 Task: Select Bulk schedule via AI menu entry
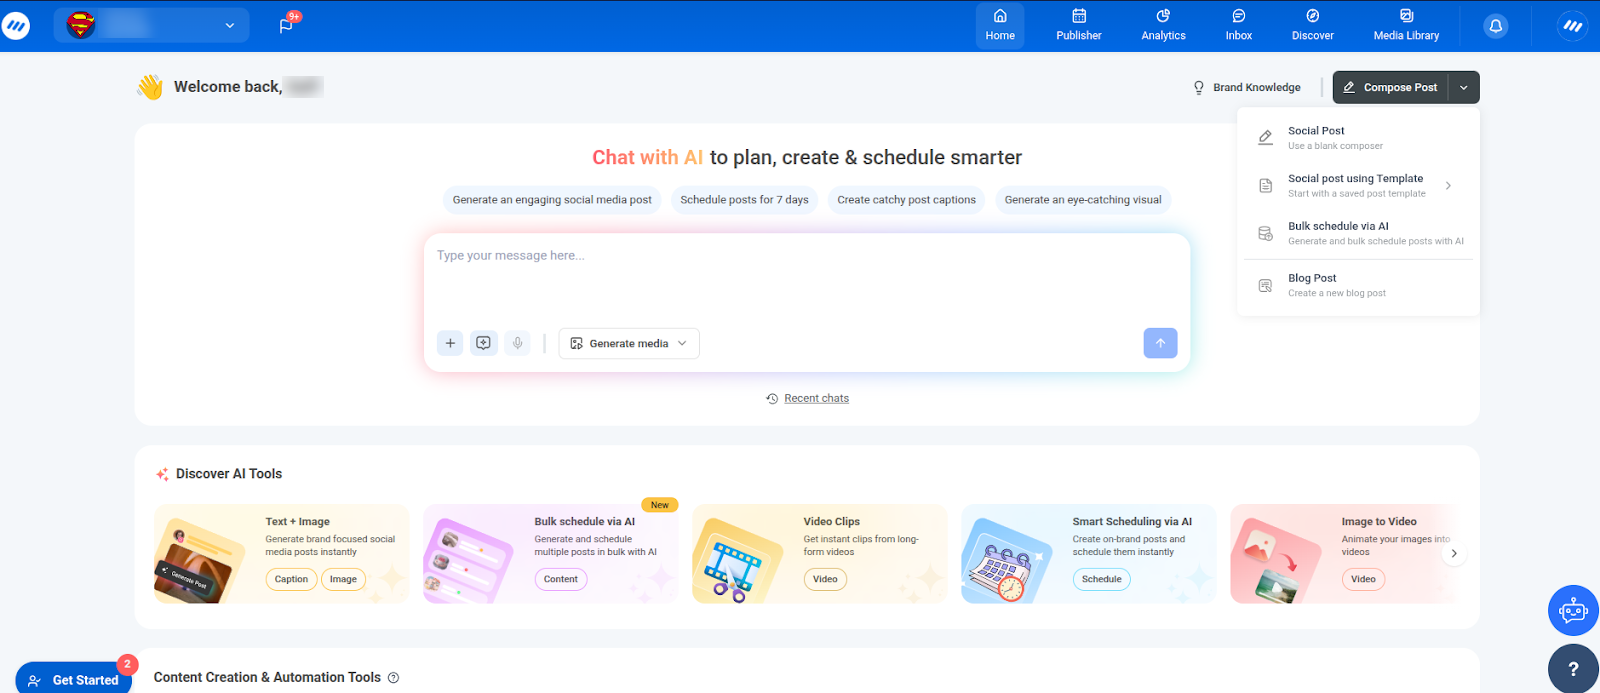pyautogui.click(x=1358, y=234)
